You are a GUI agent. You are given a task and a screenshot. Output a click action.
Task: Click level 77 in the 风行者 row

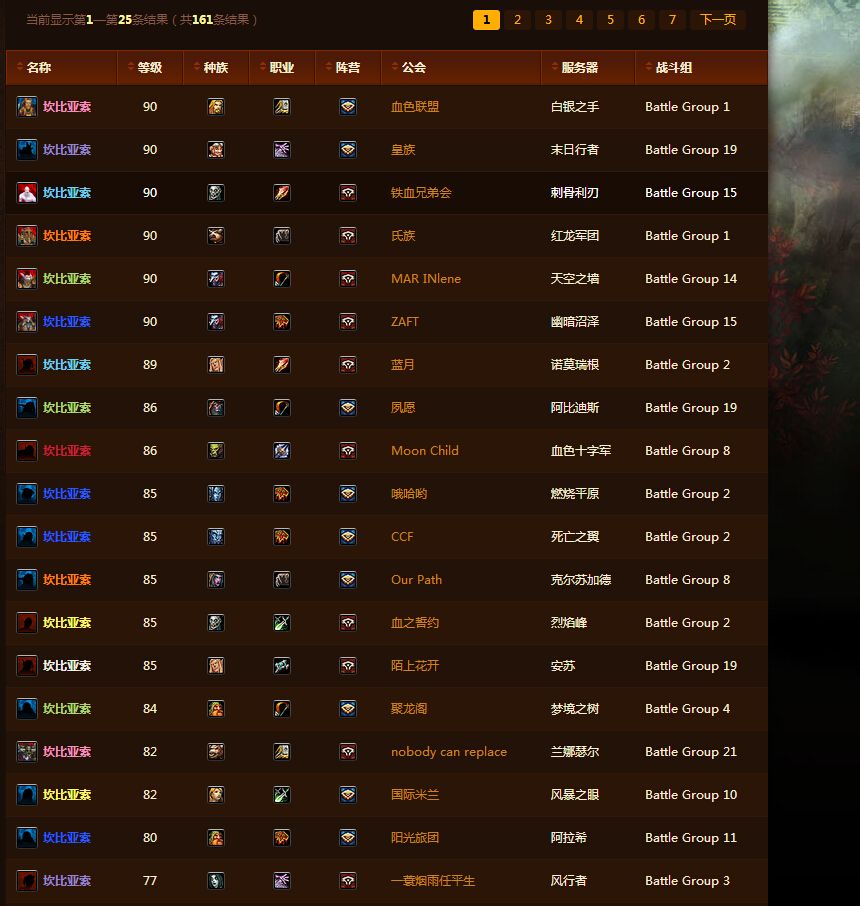click(x=150, y=881)
